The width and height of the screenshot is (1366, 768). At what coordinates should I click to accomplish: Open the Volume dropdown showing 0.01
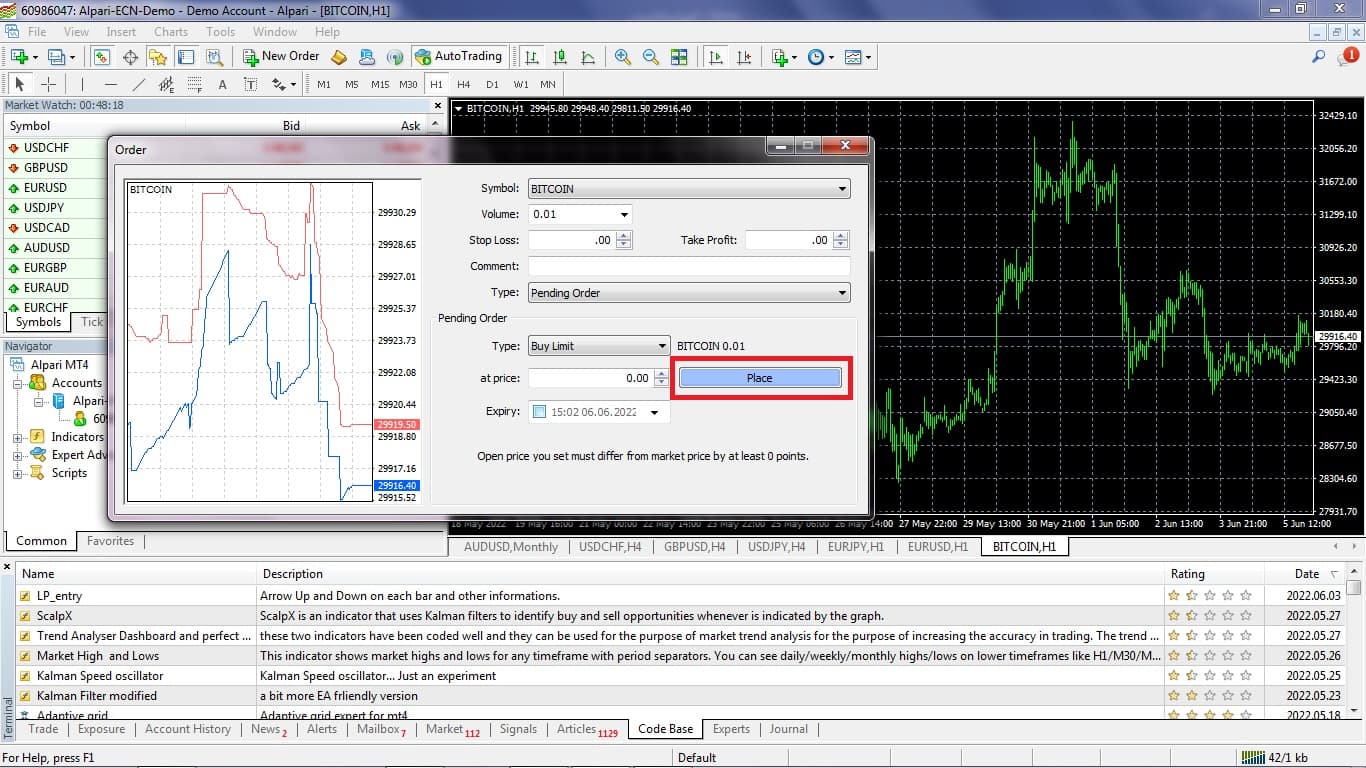(x=580, y=214)
